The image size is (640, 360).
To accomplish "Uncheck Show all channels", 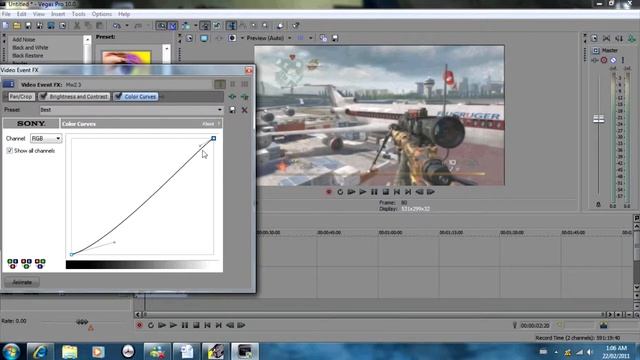I will 9,151.
